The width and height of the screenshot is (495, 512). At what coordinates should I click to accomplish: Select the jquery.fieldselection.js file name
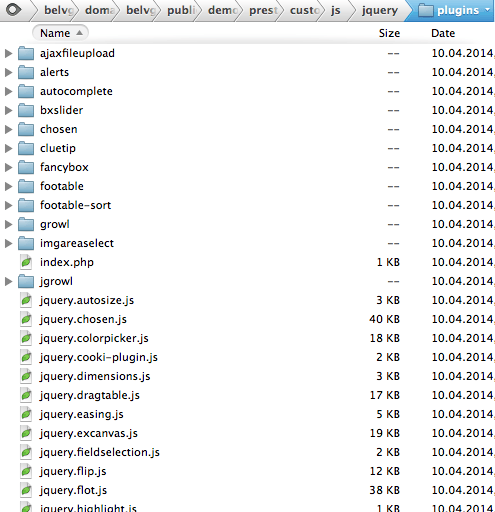pyautogui.click(x=100, y=452)
